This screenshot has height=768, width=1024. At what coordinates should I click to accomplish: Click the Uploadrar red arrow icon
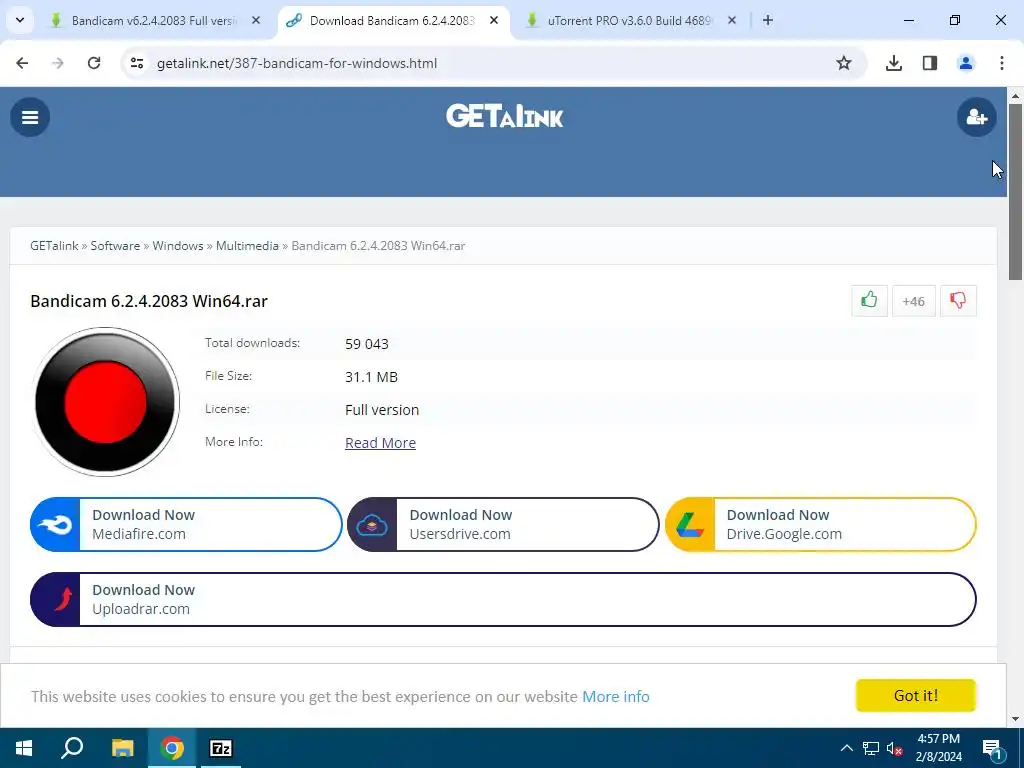[x=63, y=599]
